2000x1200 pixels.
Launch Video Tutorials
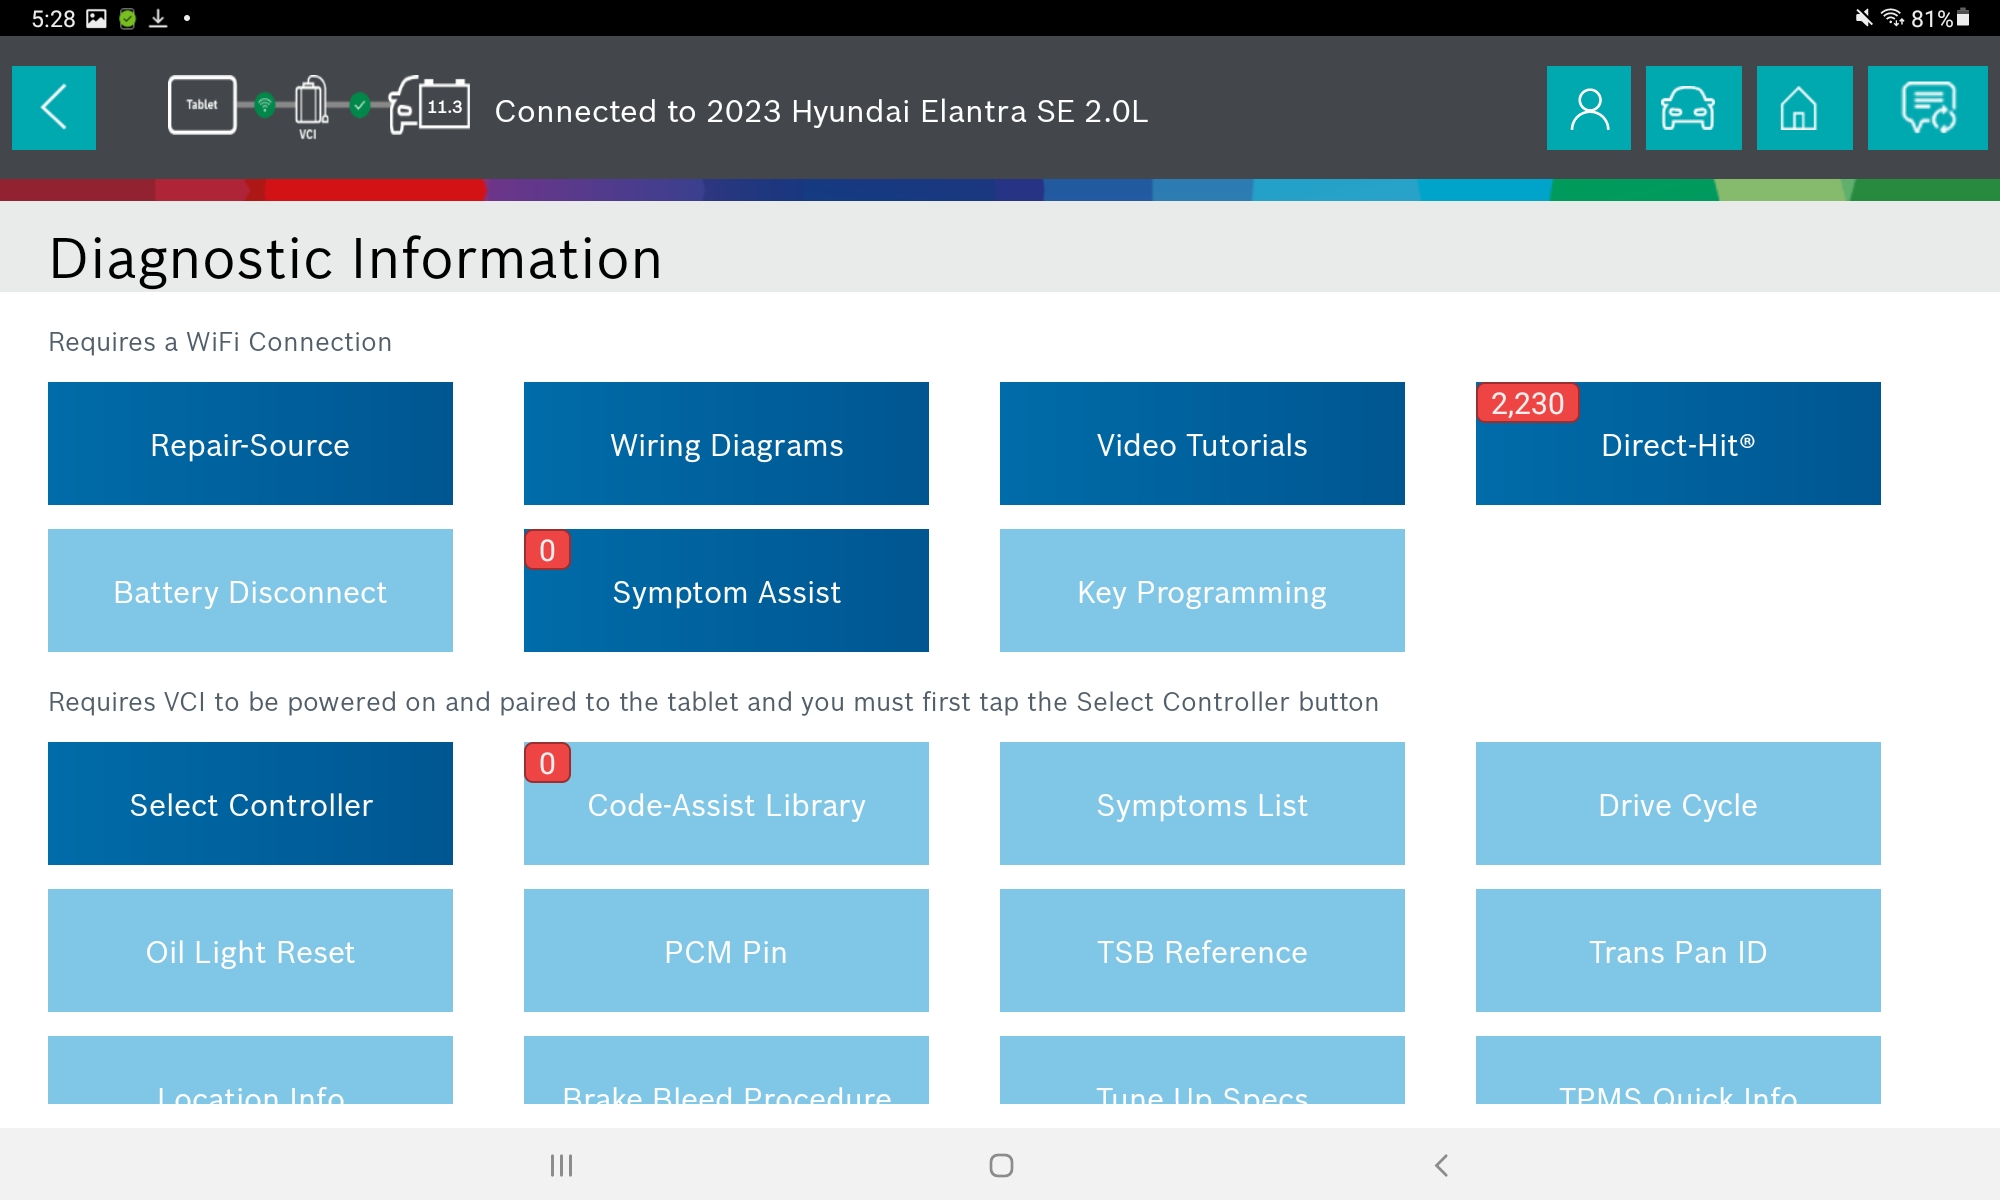[1202, 444]
